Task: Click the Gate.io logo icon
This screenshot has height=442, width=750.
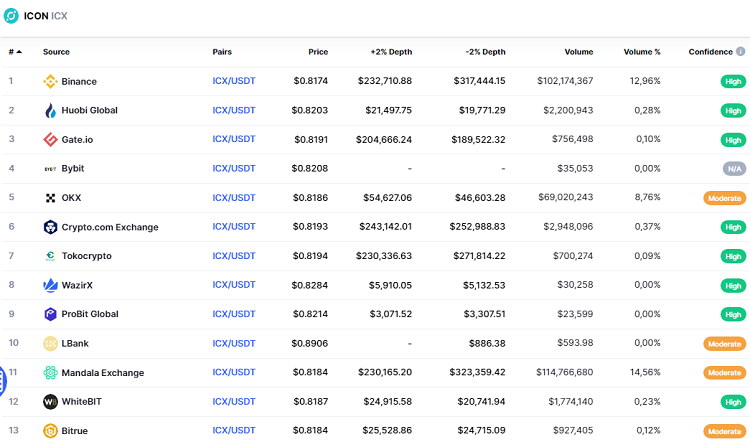Action: [50, 140]
